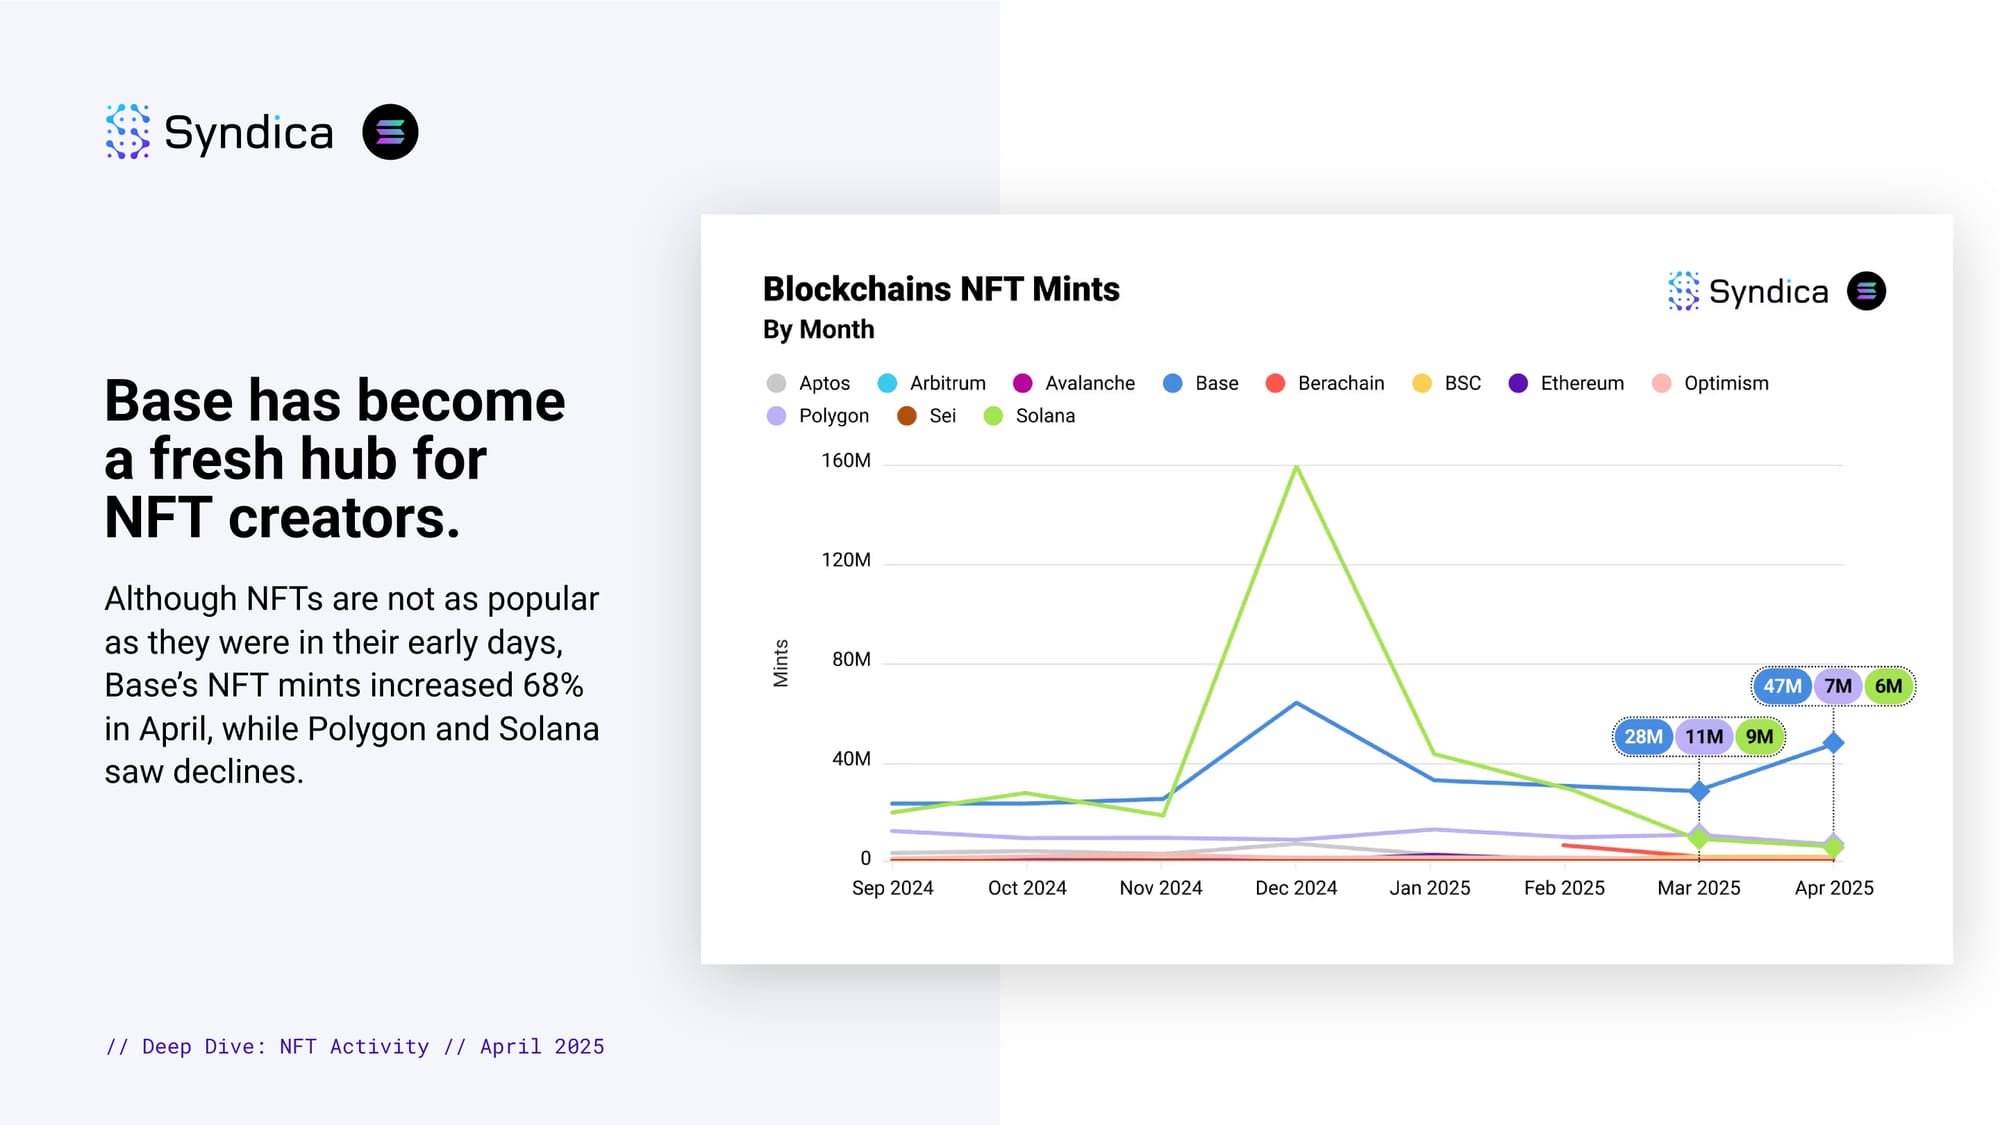This screenshot has width=2000, height=1125.
Task: Click the Sep 2024 axis label
Action: click(x=892, y=888)
